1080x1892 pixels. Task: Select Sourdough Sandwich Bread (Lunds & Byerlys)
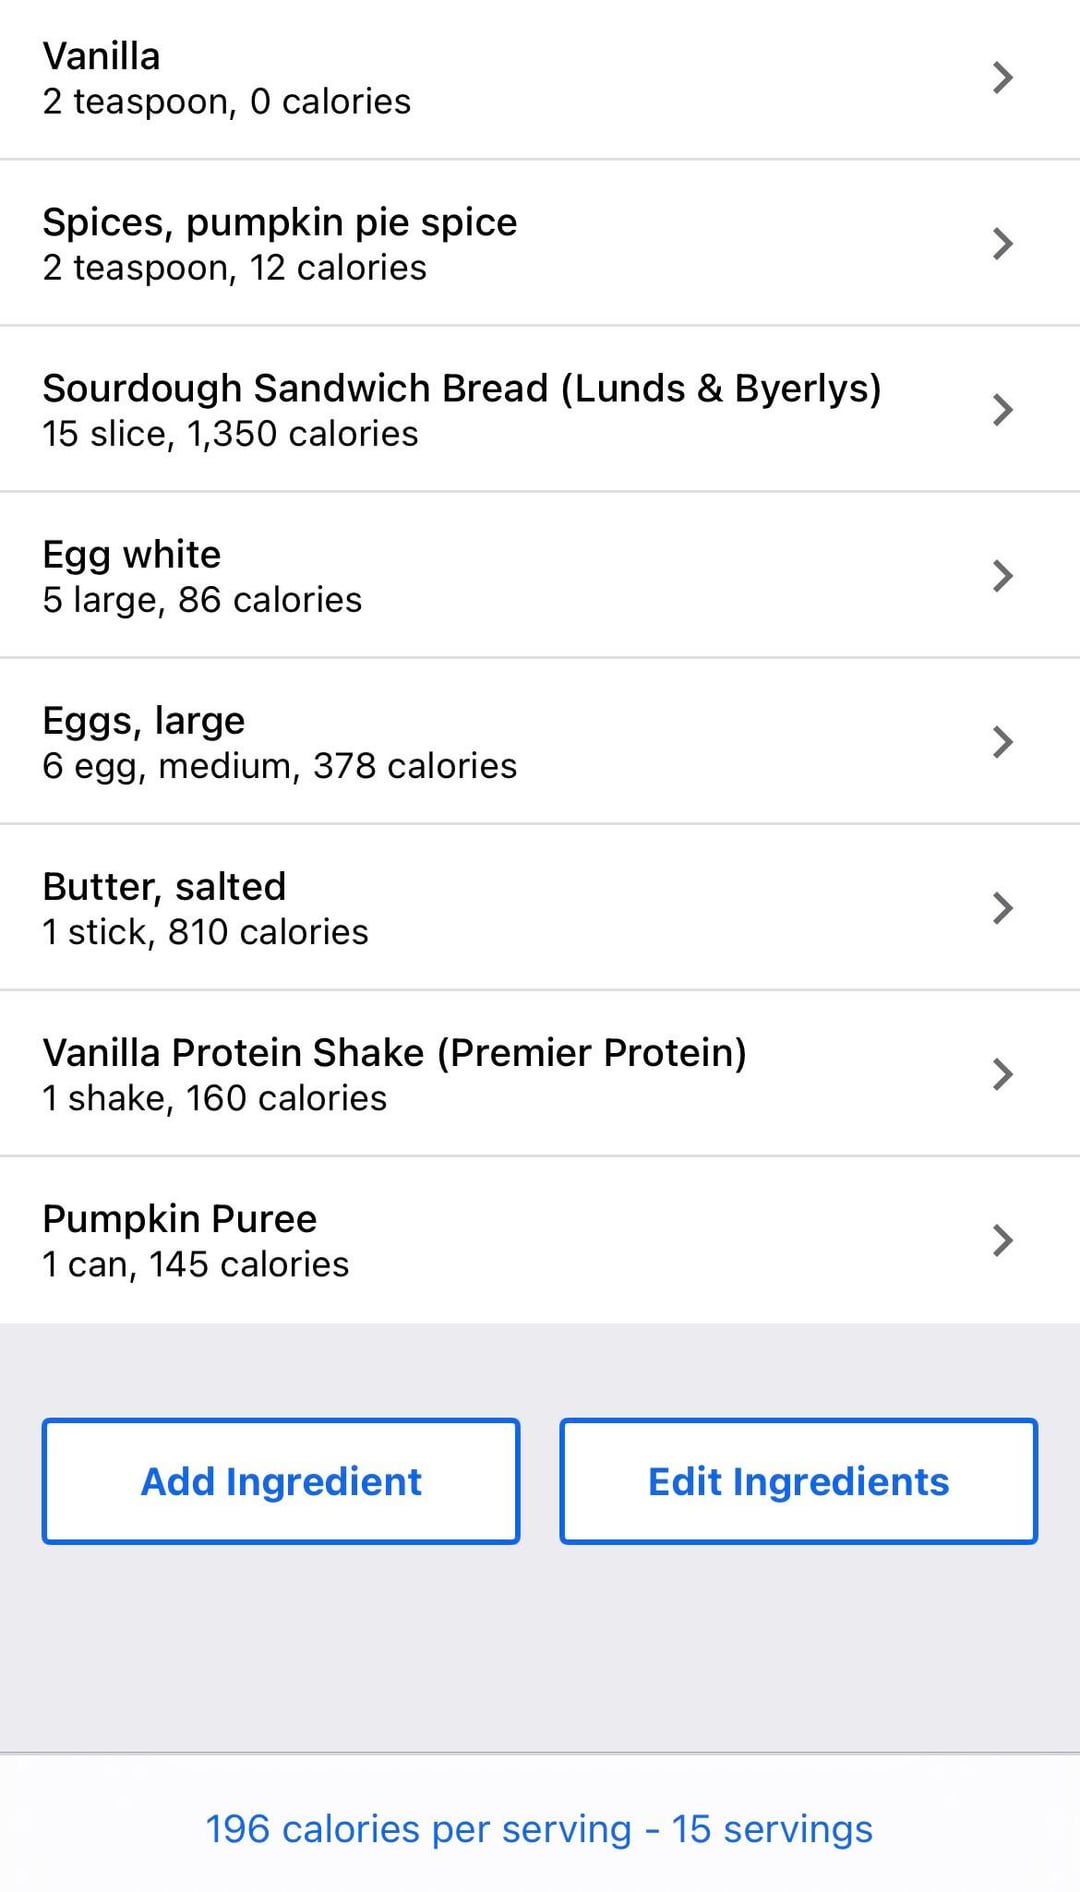[x=462, y=389]
